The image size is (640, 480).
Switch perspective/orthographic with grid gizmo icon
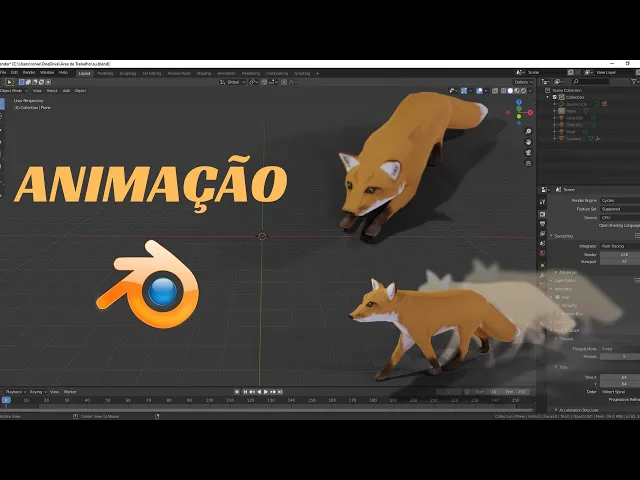[x=528, y=163]
